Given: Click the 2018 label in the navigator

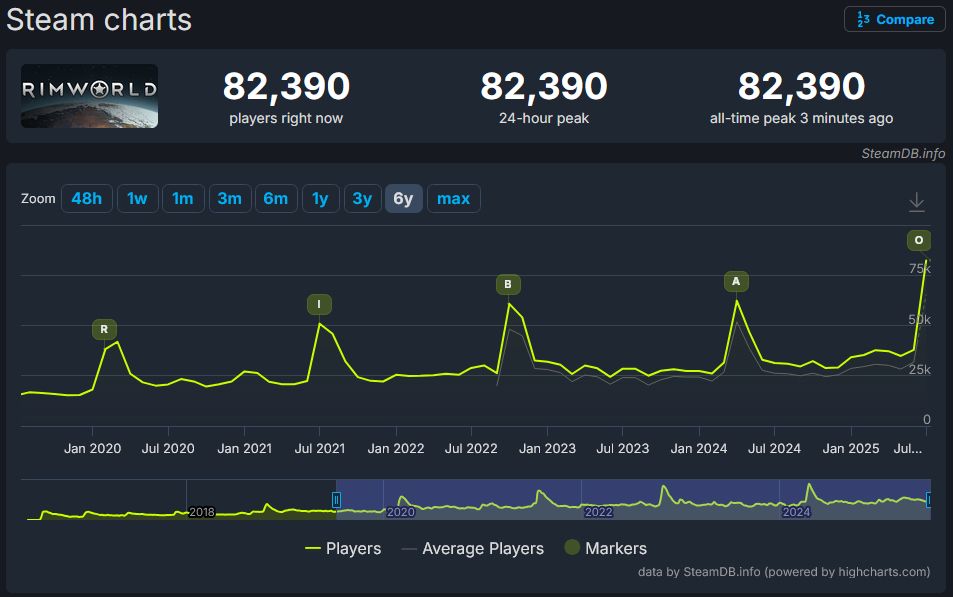Looking at the screenshot, I should tap(202, 512).
